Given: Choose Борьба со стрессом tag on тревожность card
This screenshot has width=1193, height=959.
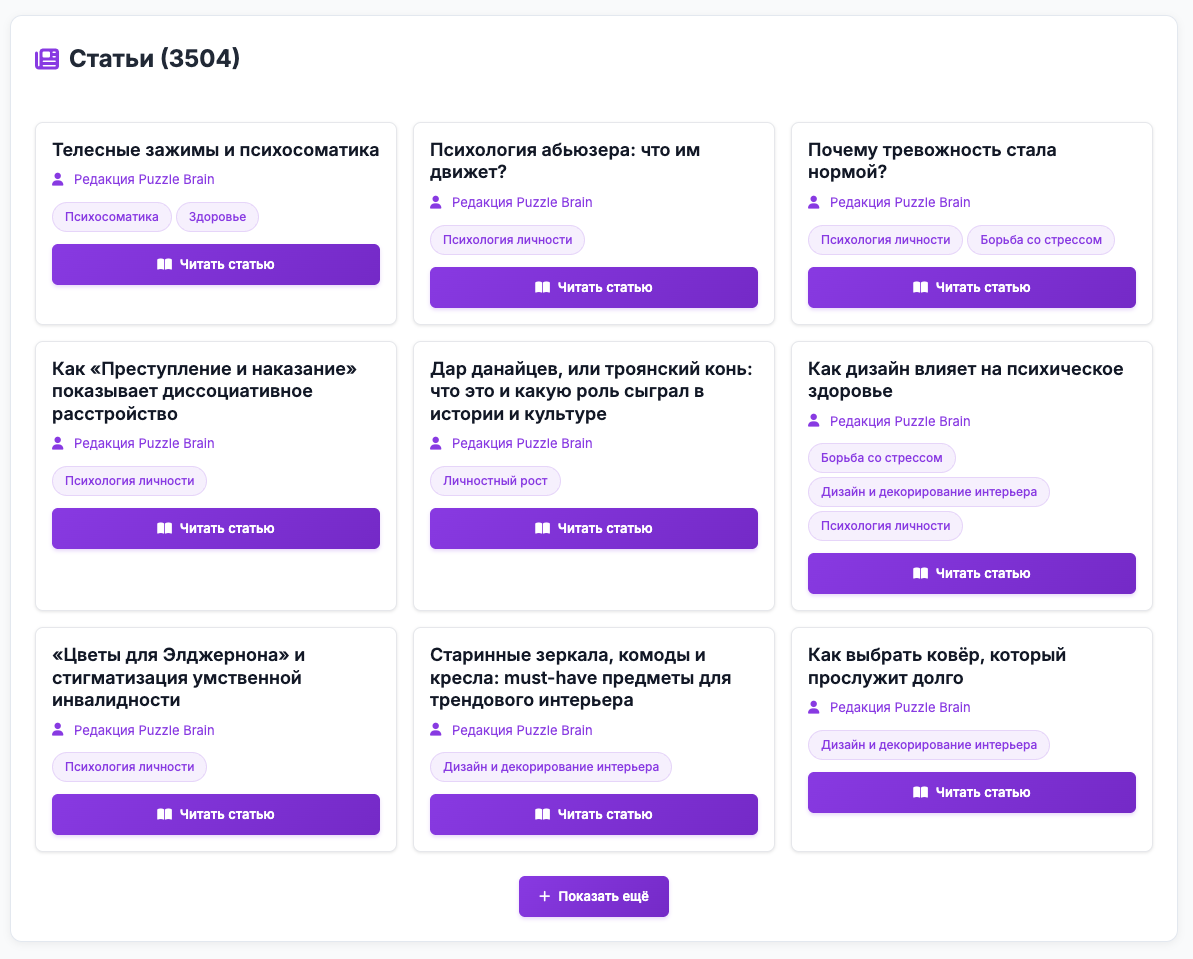Looking at the screenshot, I should click(1040, 240).
